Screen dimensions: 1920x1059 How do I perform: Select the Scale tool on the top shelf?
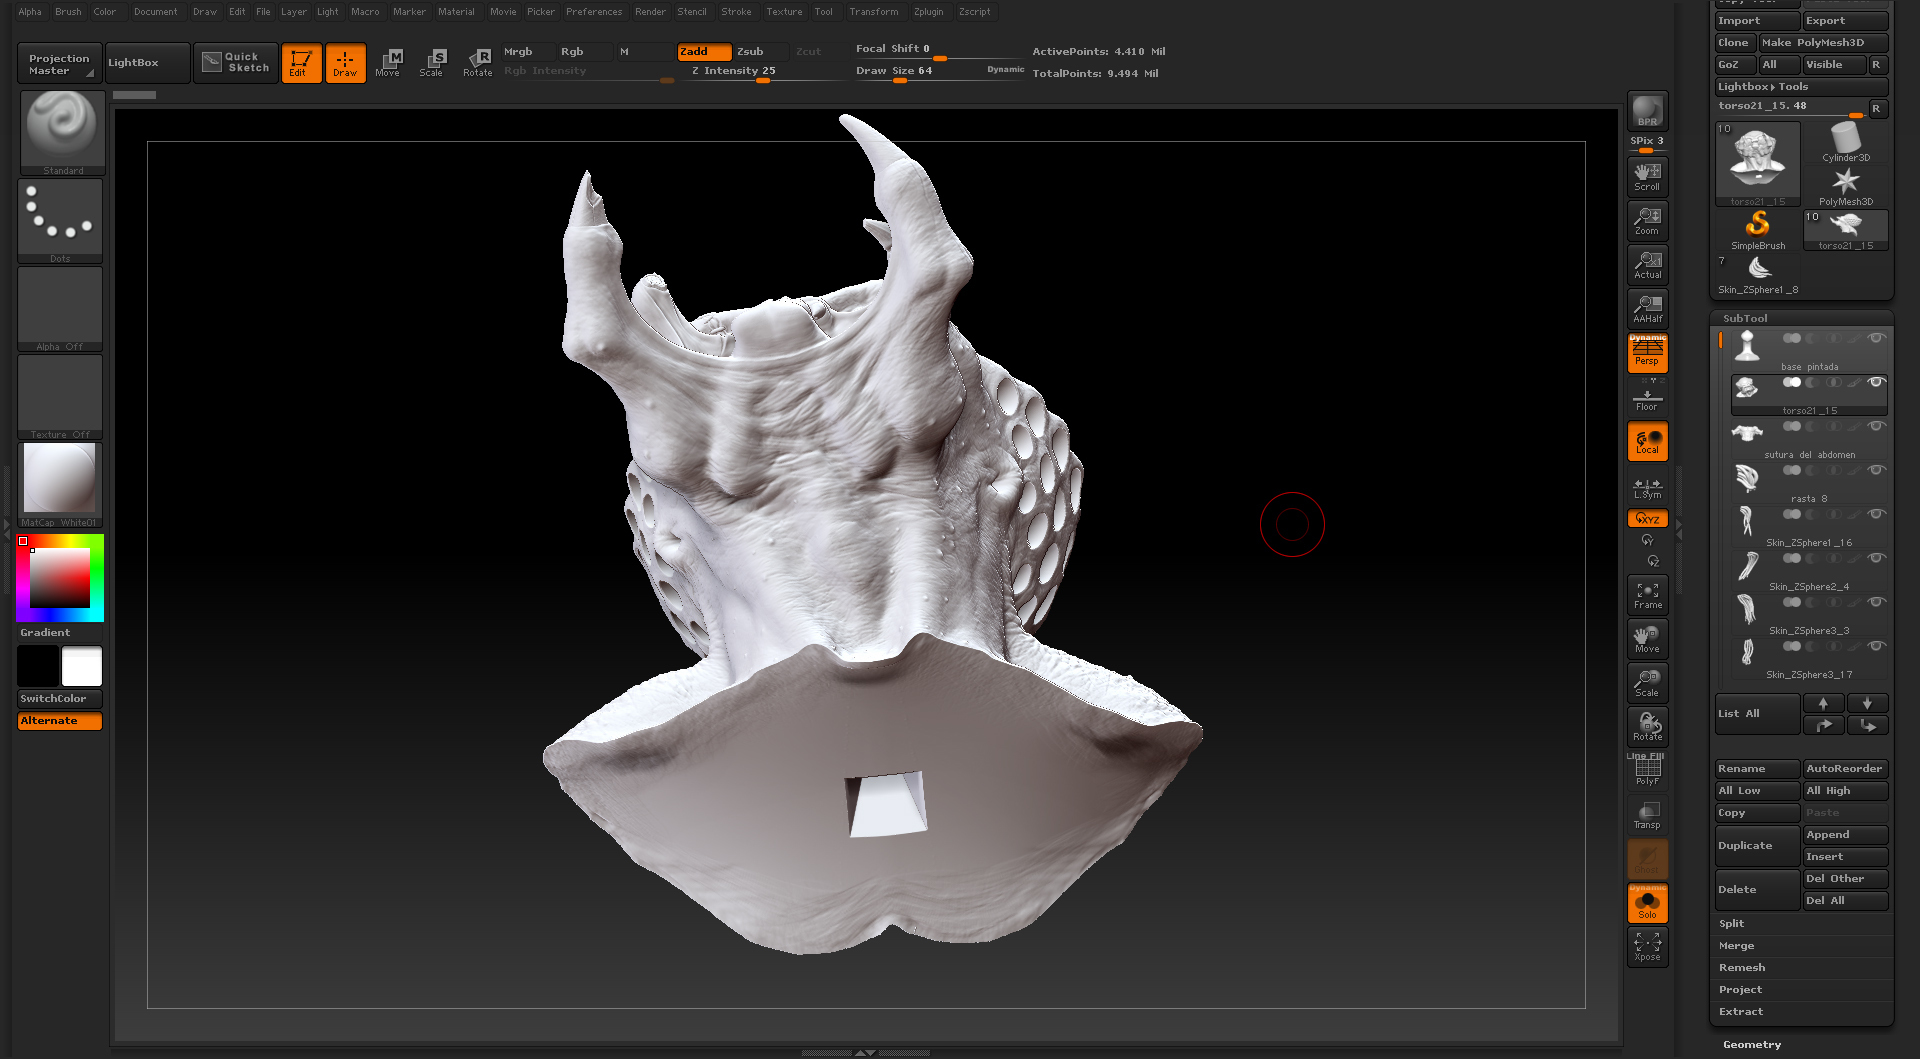tap(433, 63)
